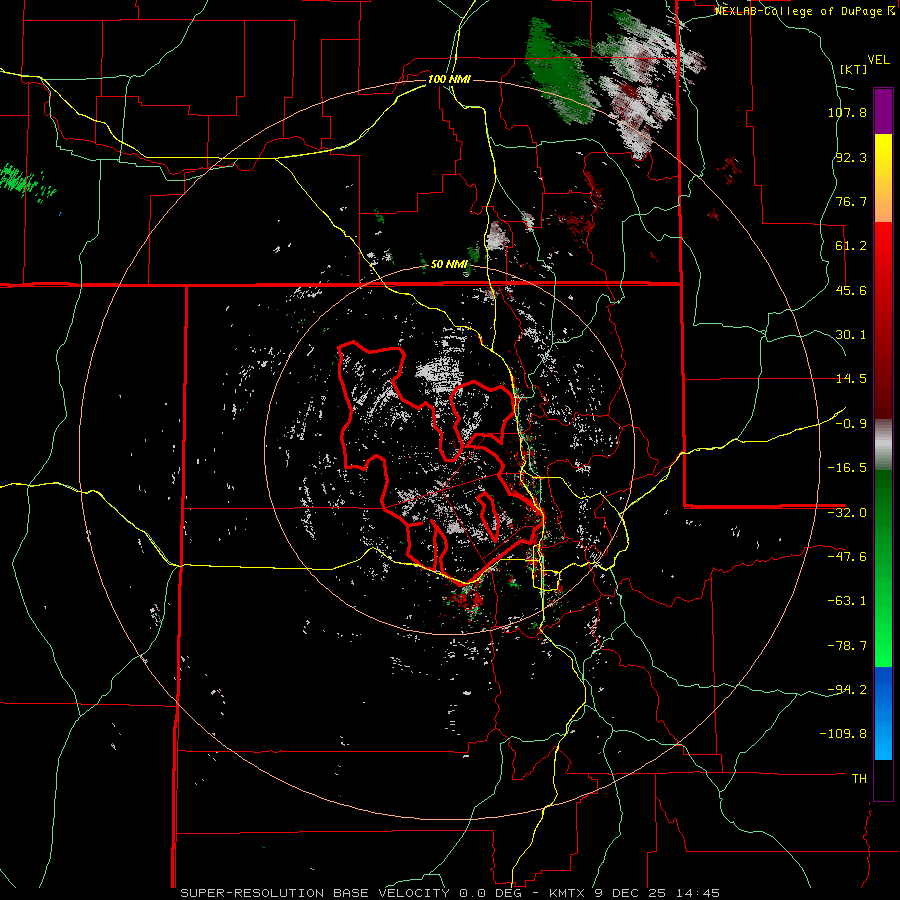This screenshot has width=900, height=900.
Task: Pick the blue segment of the velocity color bar
Action: click(883, 713)
